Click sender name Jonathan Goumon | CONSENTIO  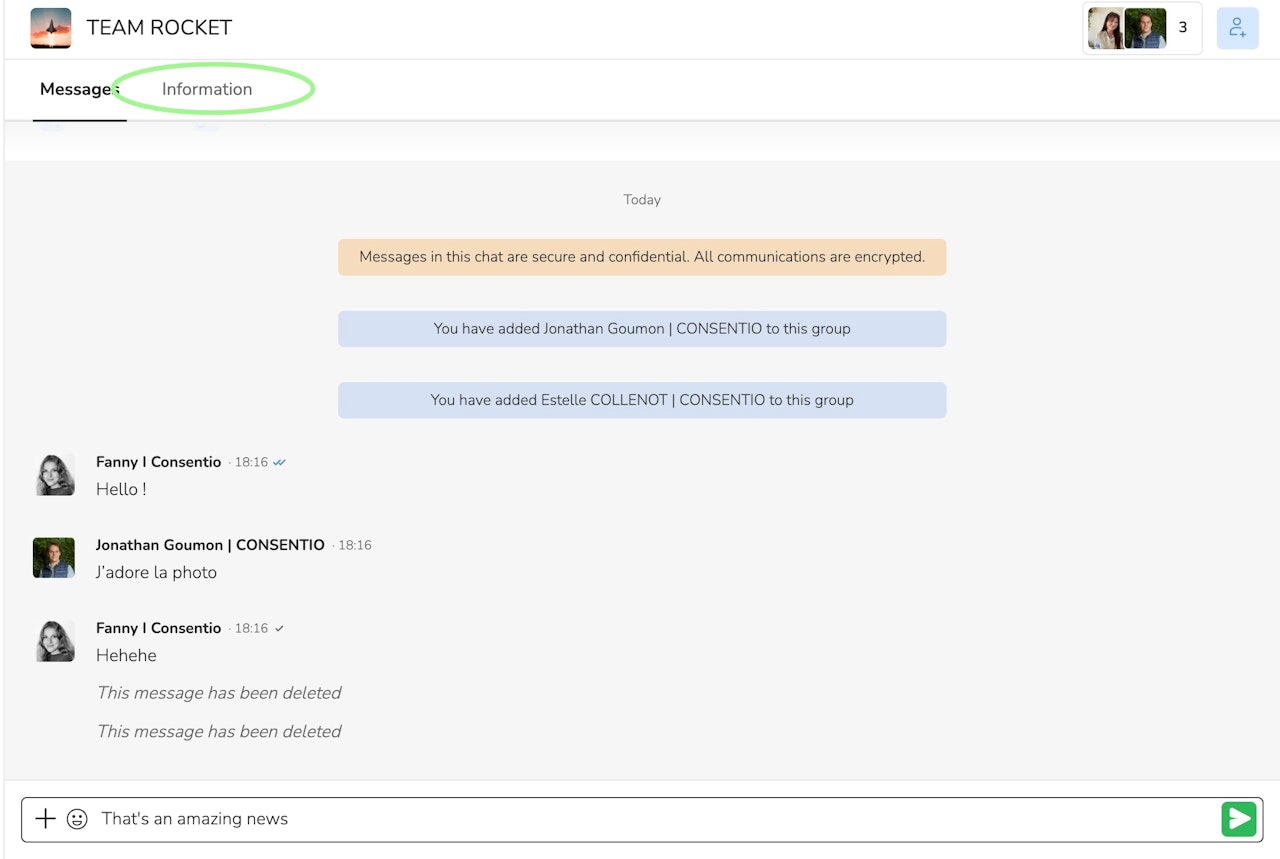pos(210,545)
